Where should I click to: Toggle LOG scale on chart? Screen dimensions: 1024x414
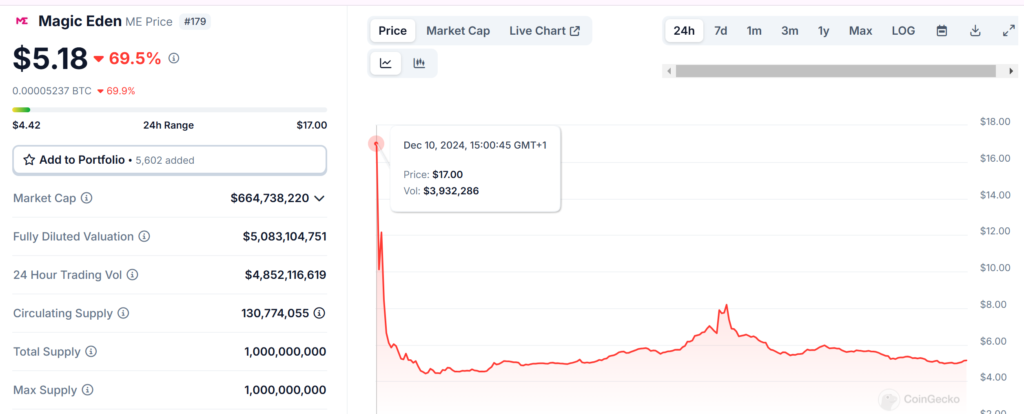coord(903,31)
